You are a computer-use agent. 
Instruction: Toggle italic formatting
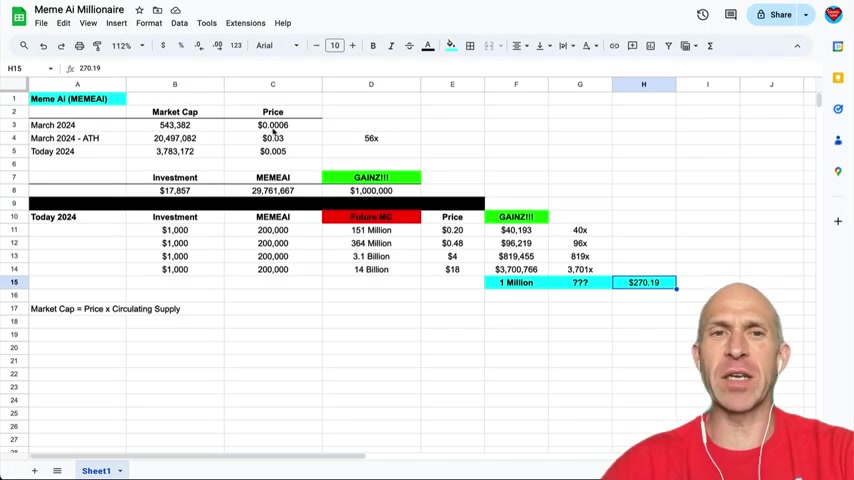(391, 46)
